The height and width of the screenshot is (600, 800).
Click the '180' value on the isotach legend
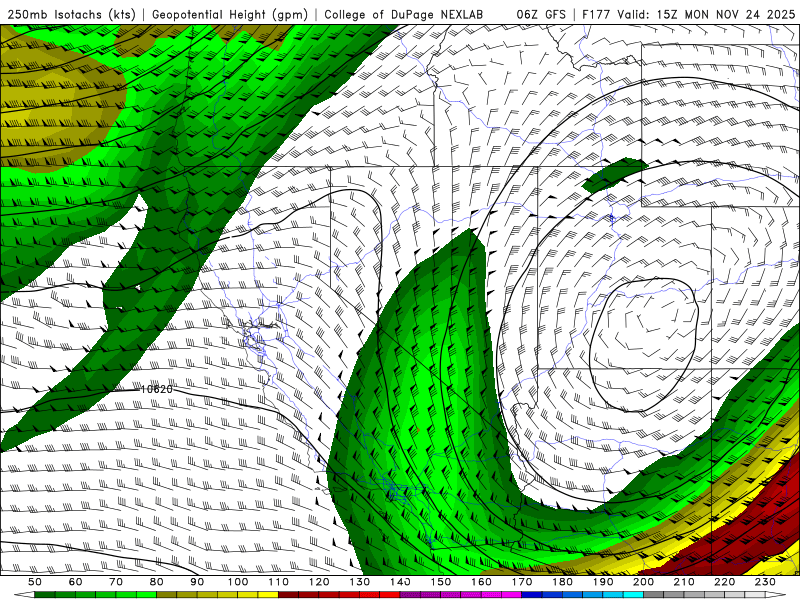click(562, 582)
